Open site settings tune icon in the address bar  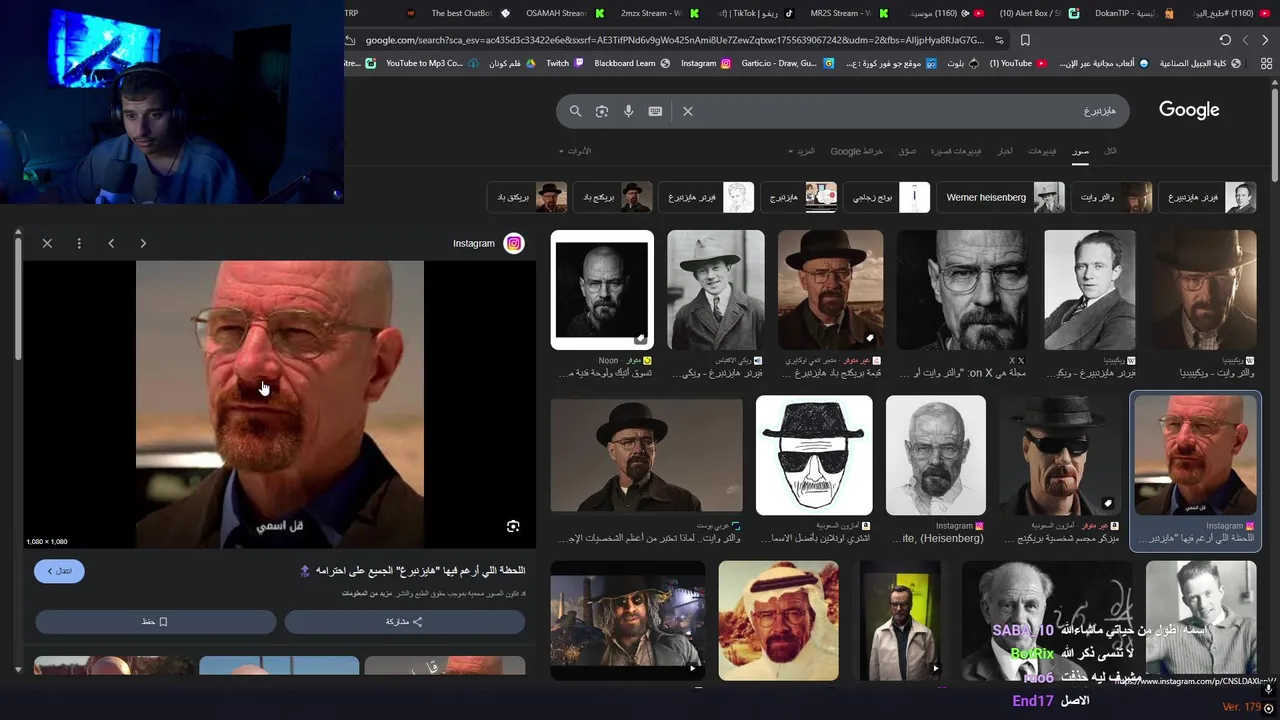coord(998,40)
